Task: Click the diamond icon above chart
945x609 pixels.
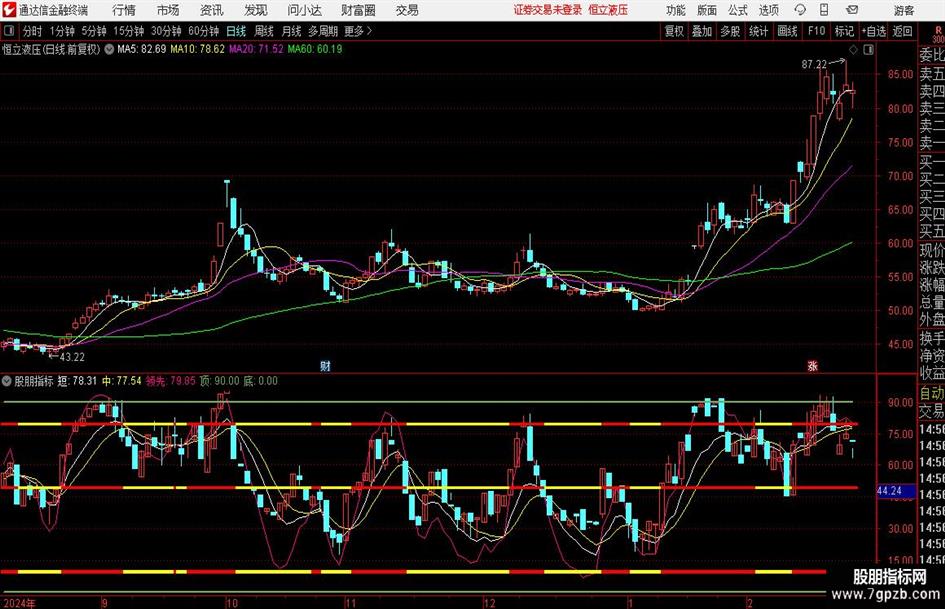Action: click(853, 49)
